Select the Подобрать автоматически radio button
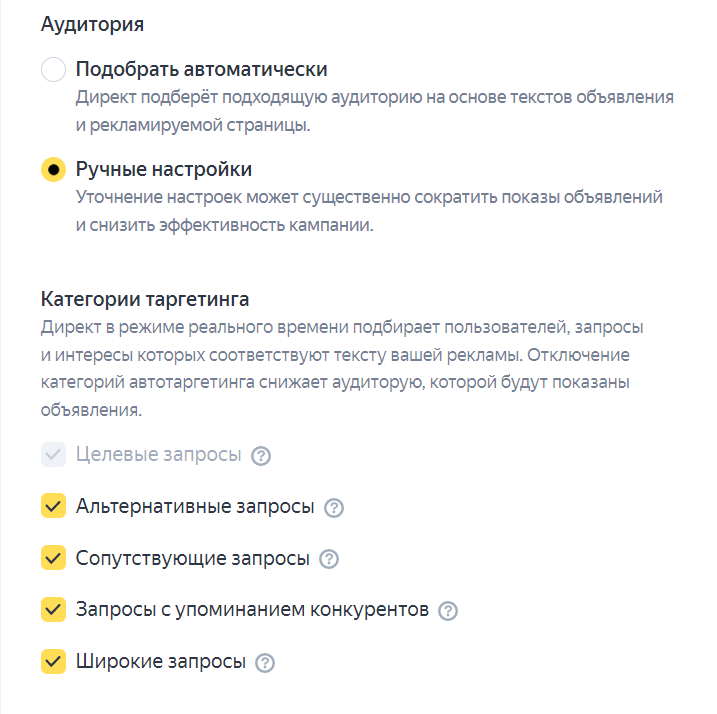This screenshot has height=714, width=717. [x=53, y=70]
